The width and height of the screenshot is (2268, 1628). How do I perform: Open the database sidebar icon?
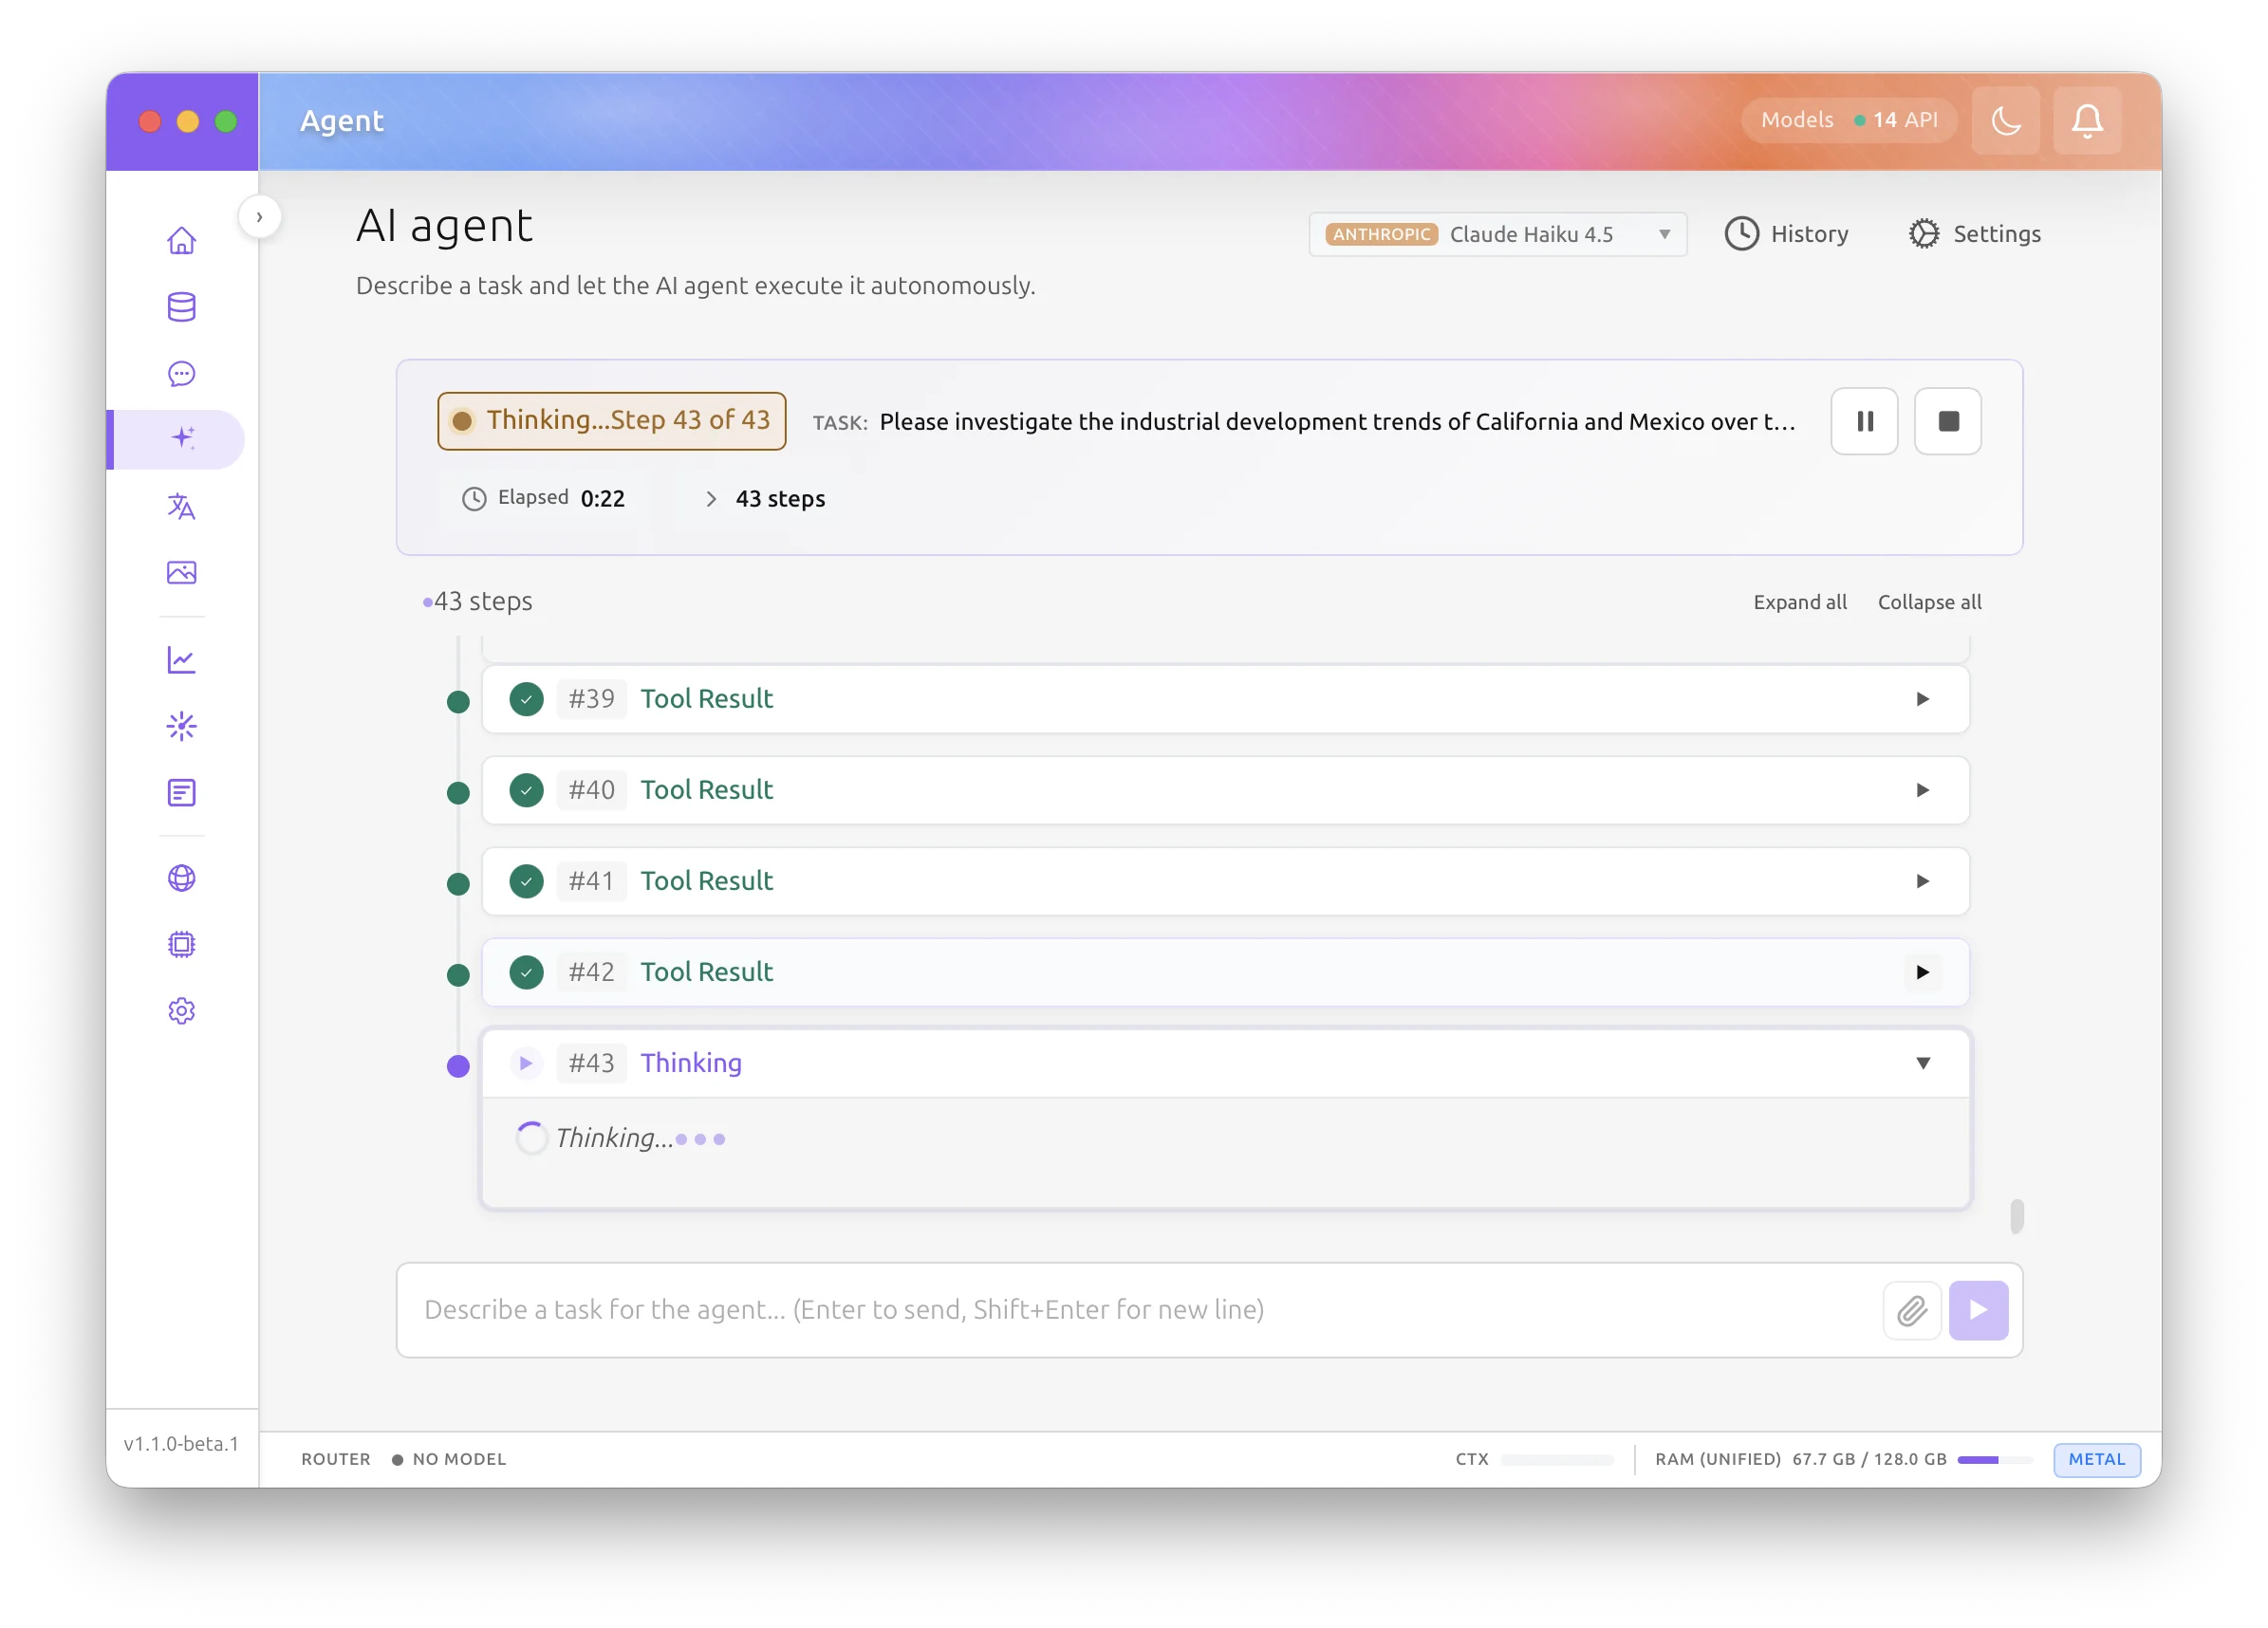pyautogui.click(x=181, y=307)
